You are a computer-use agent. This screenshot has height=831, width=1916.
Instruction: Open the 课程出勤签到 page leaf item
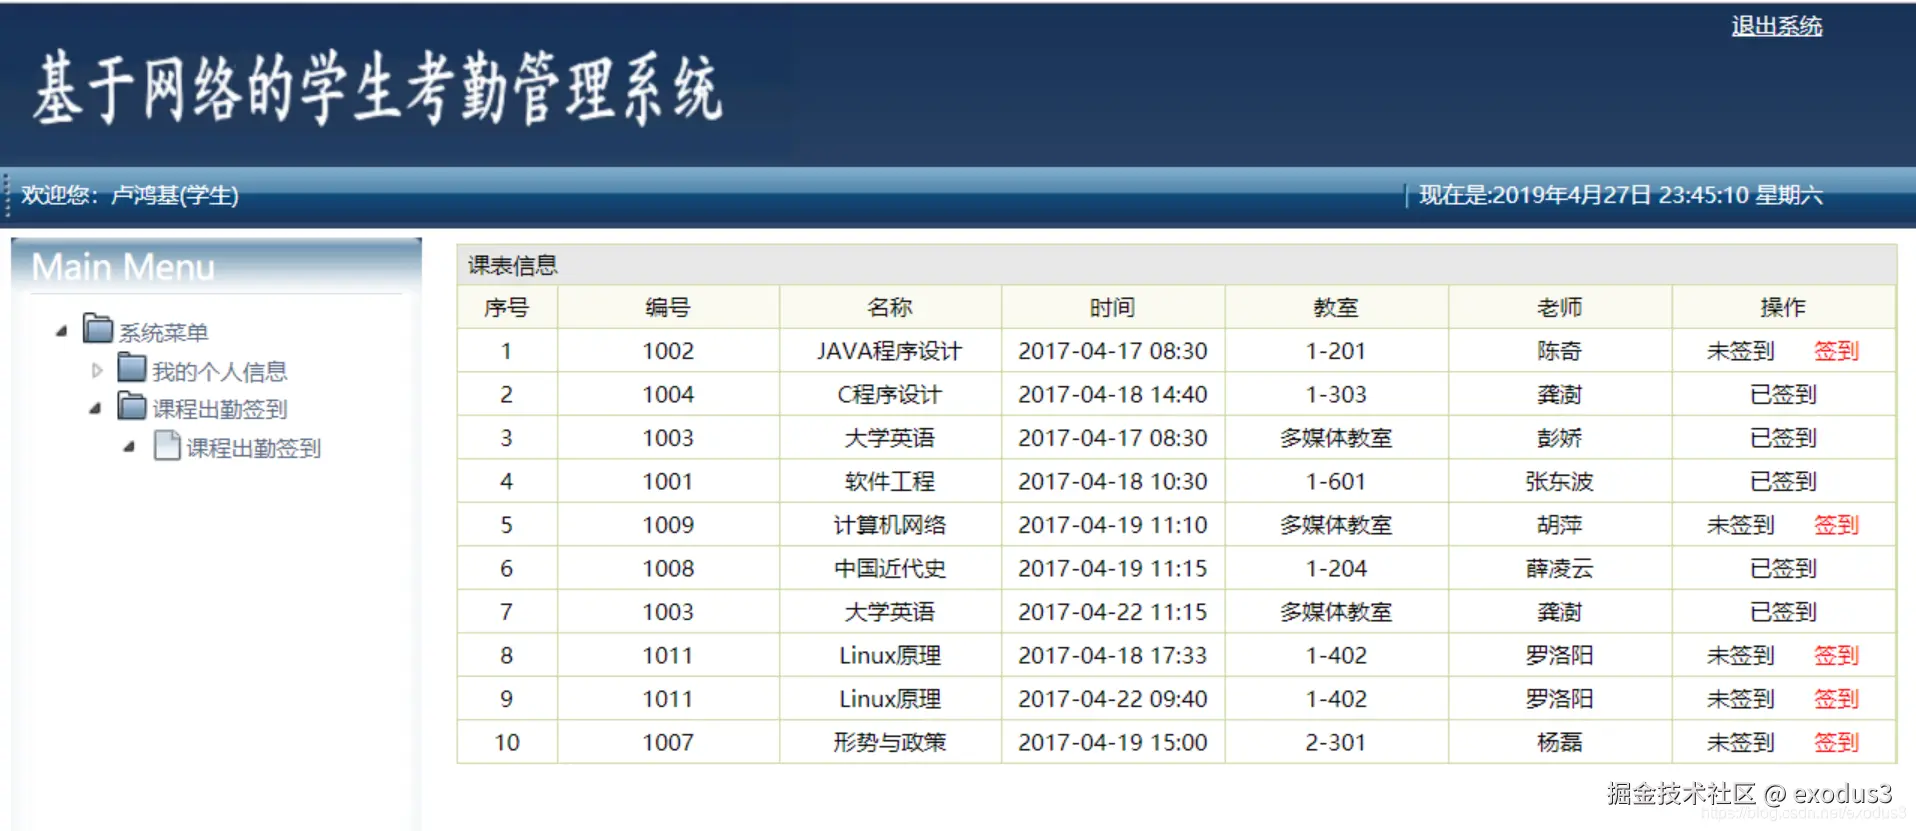click(254, 448)
